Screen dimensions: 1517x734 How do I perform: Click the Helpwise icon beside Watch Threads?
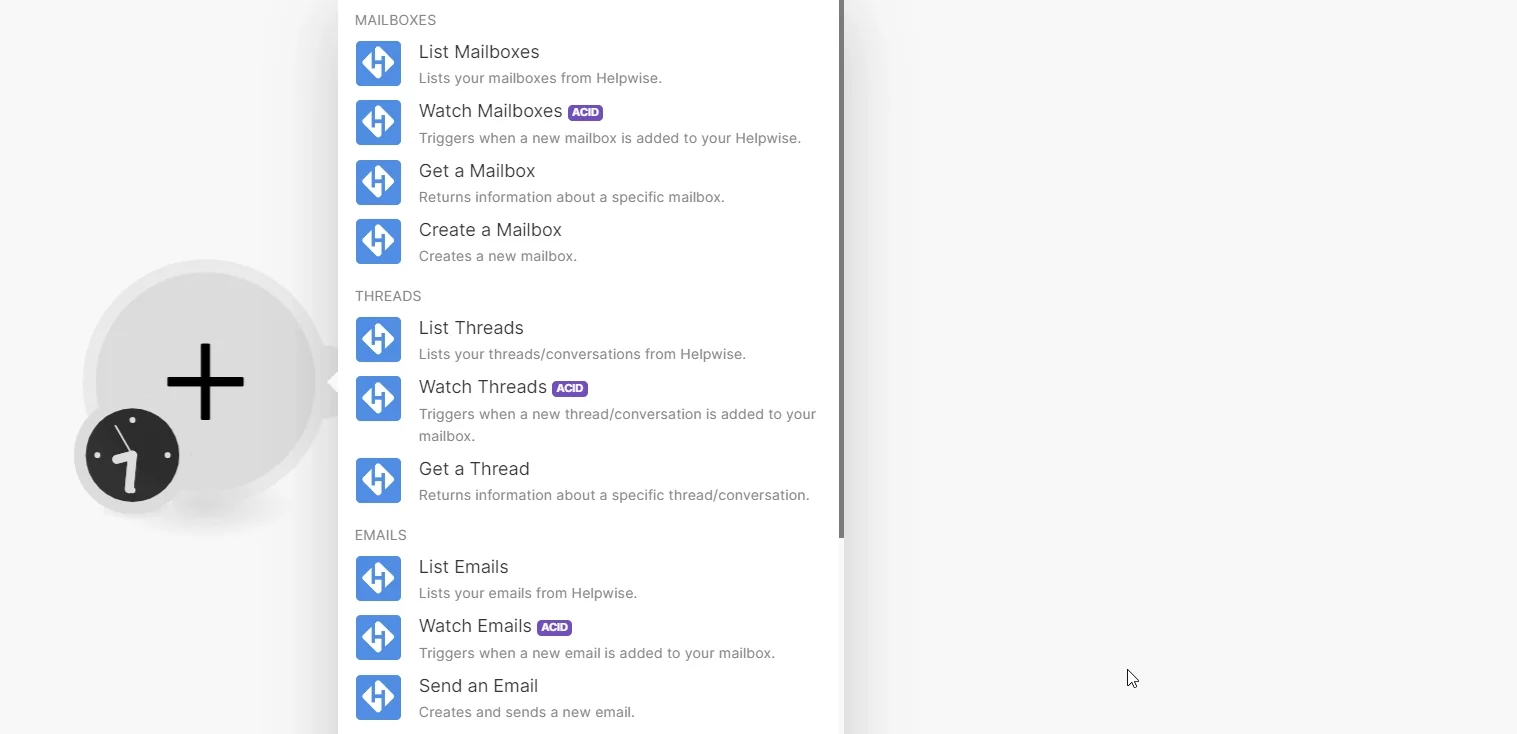(x=378, y=399)
